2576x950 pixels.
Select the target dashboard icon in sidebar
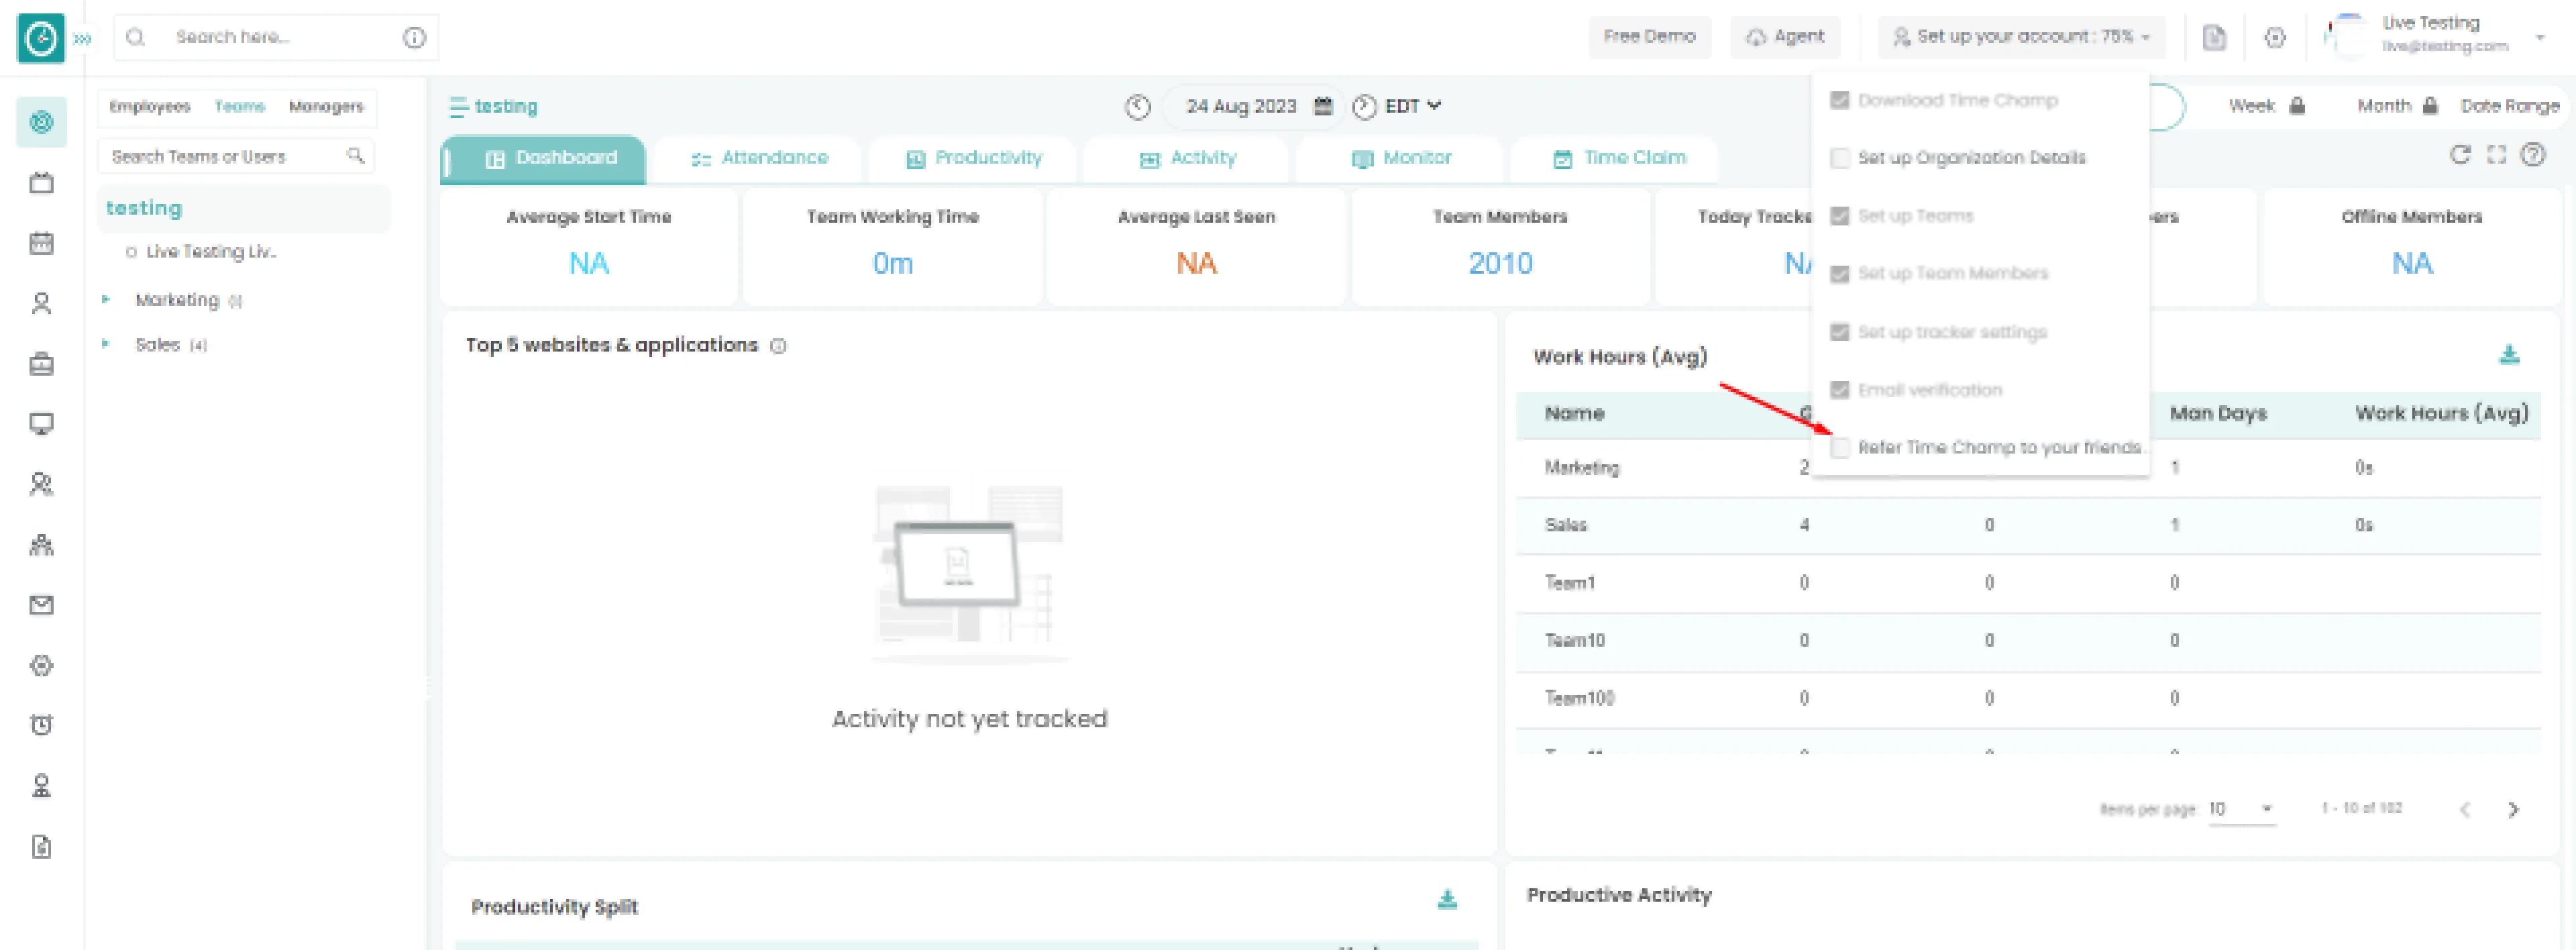click(41, 122)
